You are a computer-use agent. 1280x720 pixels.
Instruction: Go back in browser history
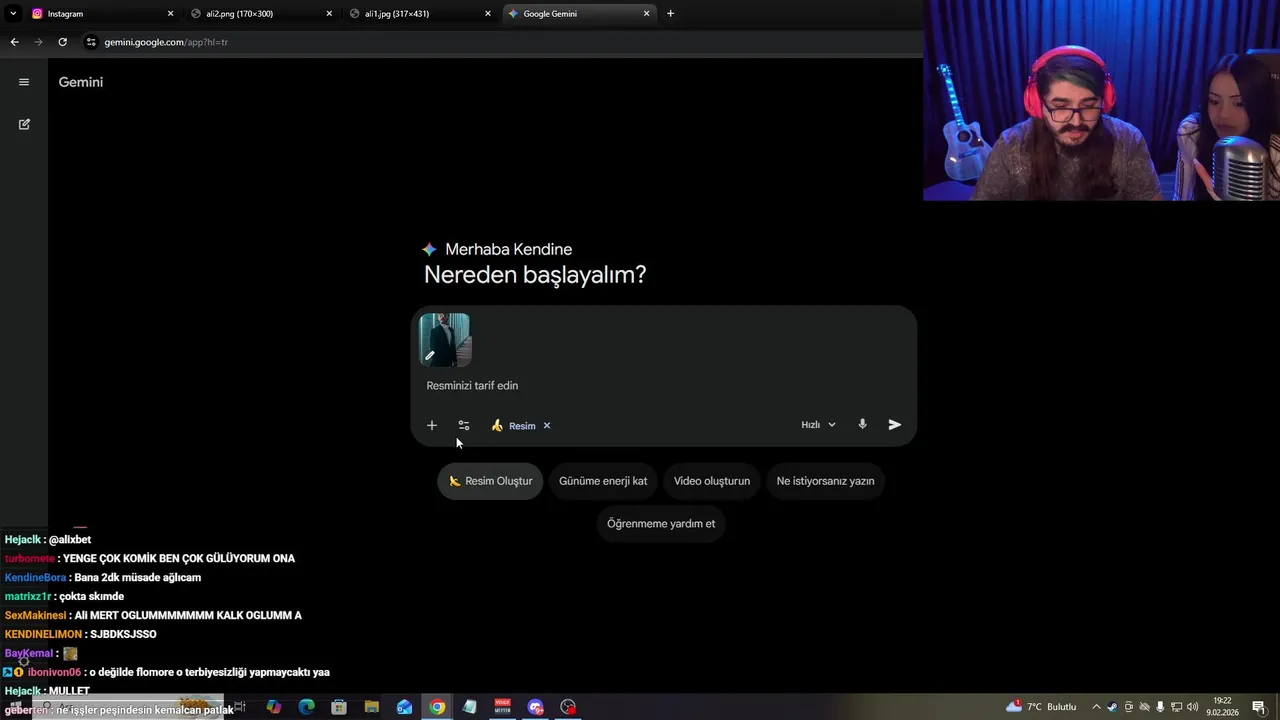[14, 42]
